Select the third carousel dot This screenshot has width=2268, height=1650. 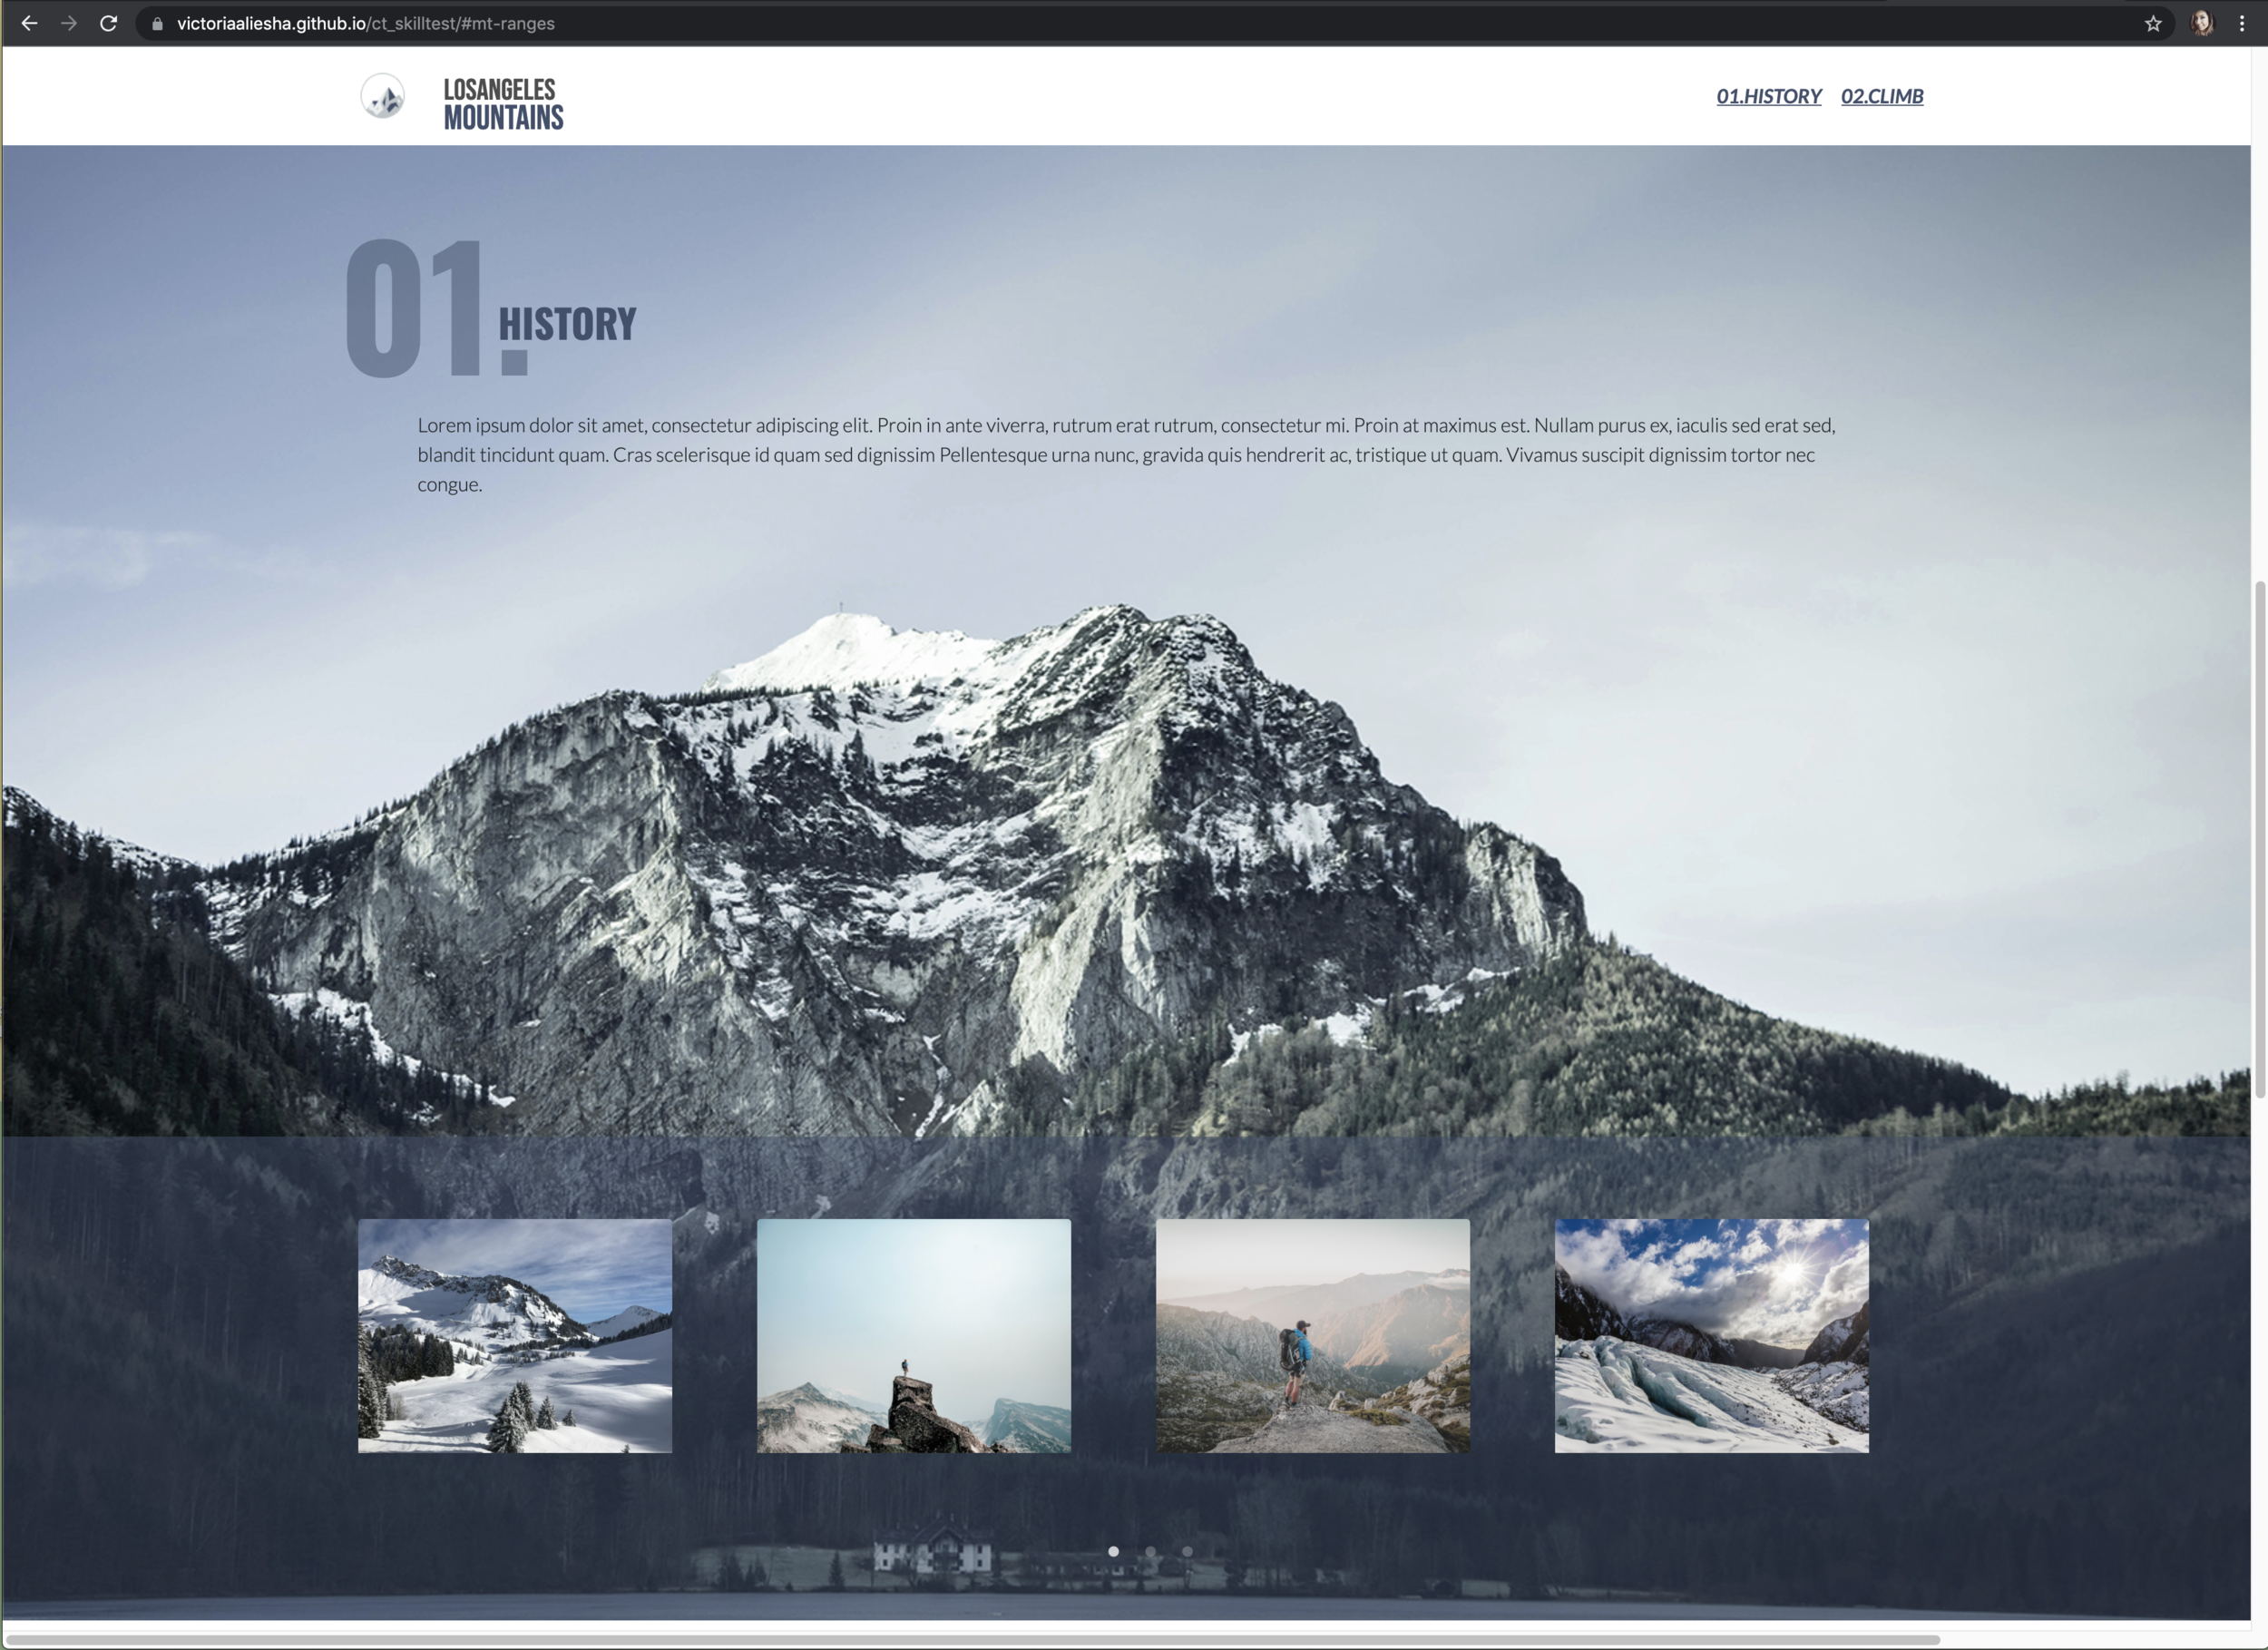[x=1187, y=1551]
